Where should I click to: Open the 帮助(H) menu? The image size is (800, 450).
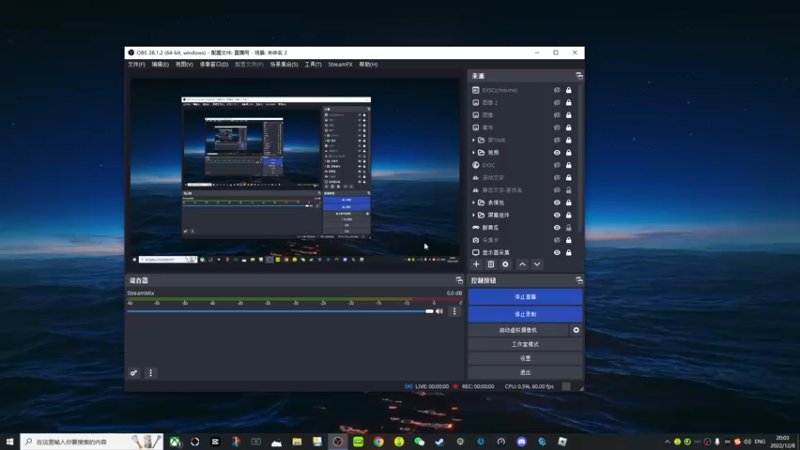(x=368, y=65)
